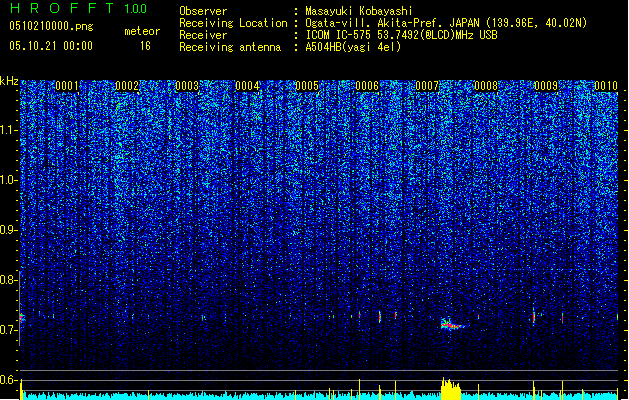Screen dimensions: 629x400
Task: Click the large yellow signal-level block near 0007
Action: pyautogui.click(x=451, y=389)
